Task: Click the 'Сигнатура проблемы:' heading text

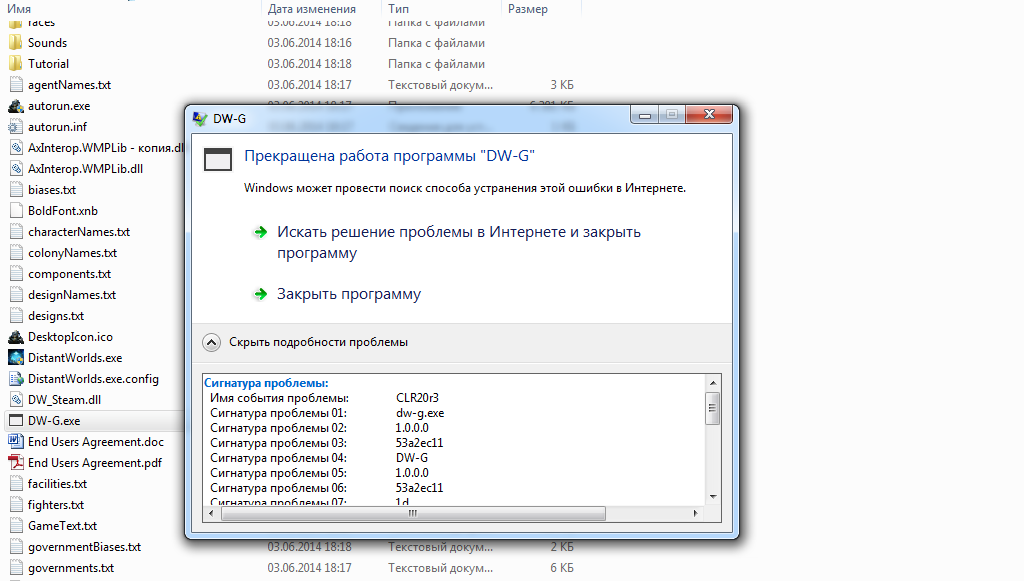Action: click(266, 383)
